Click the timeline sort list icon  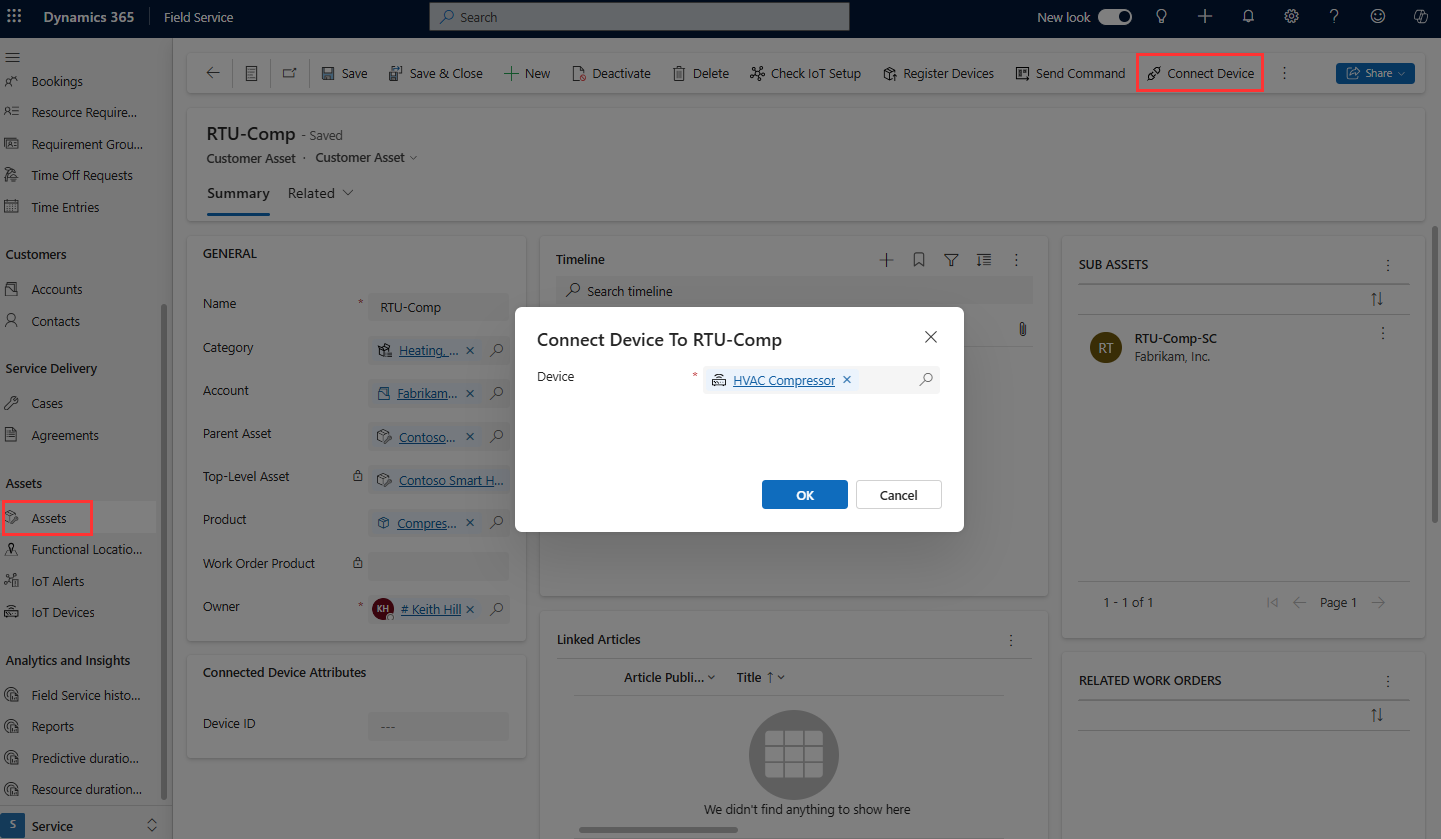coord(984,260)
